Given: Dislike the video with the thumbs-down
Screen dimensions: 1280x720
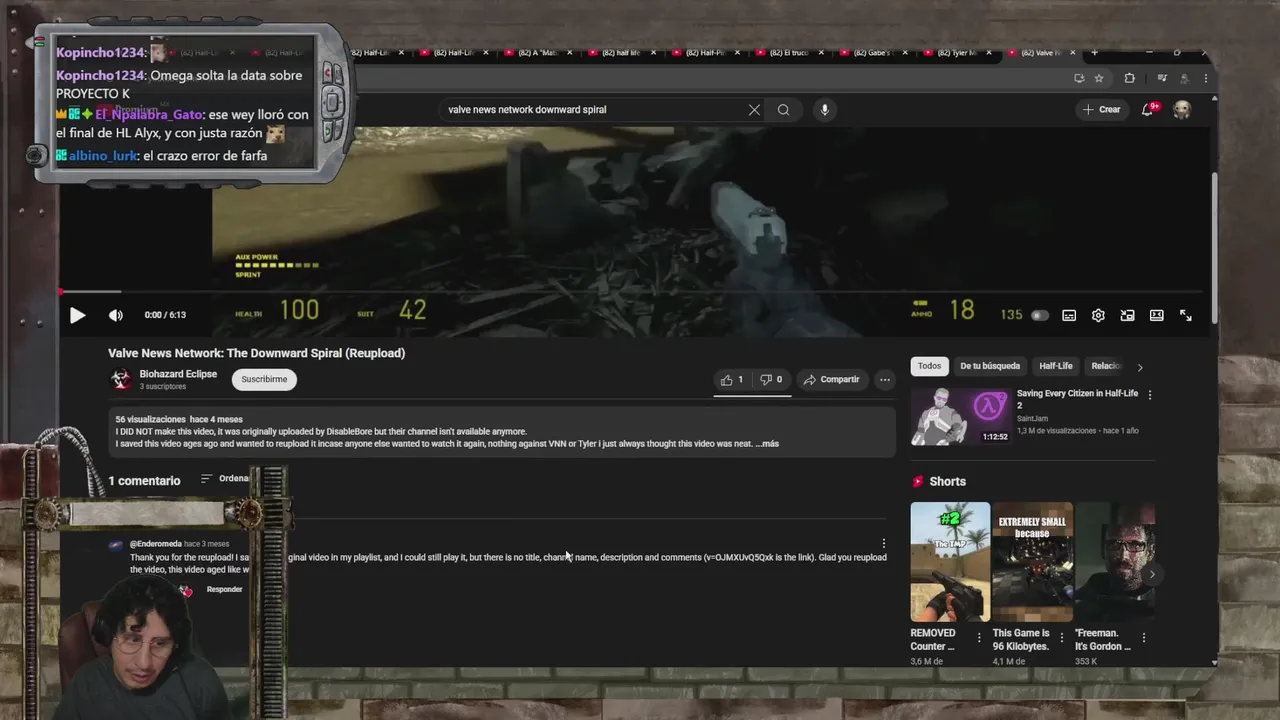Looking at the screenshot, I should click(x=771, y=379).
